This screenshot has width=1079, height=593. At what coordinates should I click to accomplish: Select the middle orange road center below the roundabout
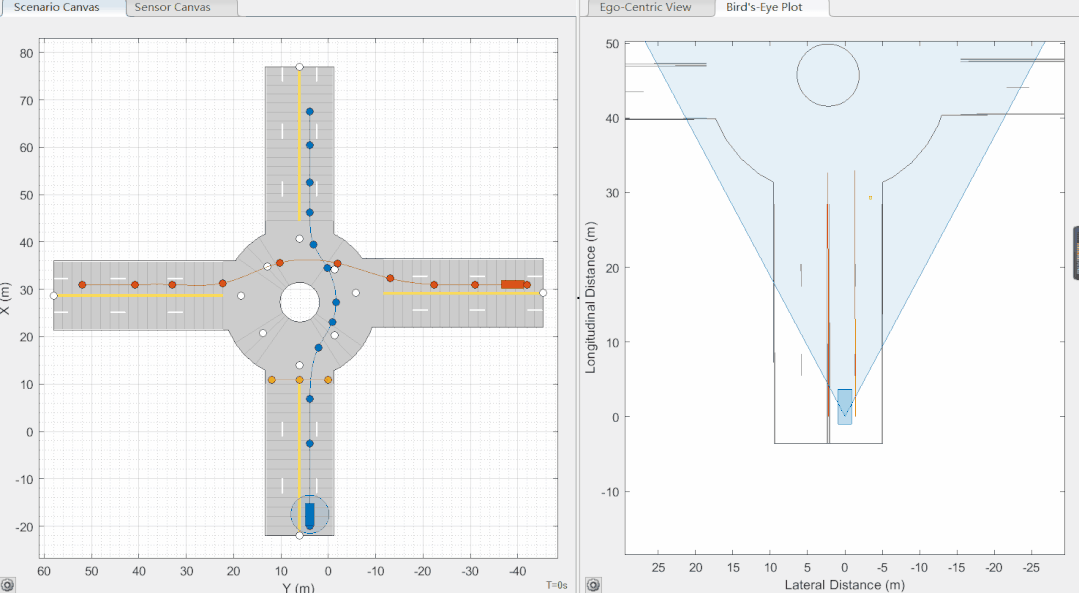299,380
